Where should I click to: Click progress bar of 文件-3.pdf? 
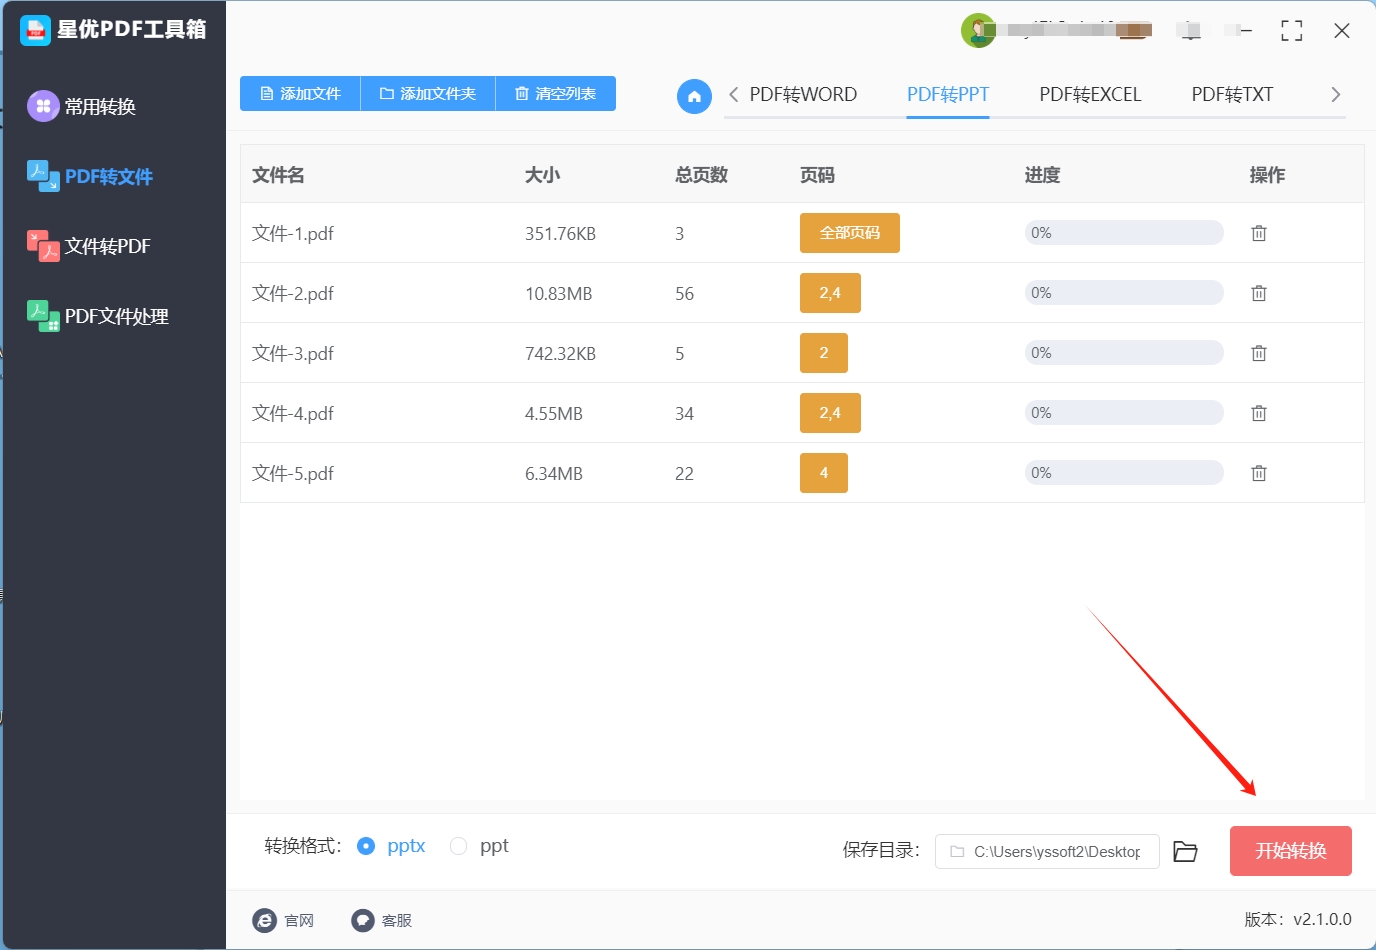tap(1124, 353)
